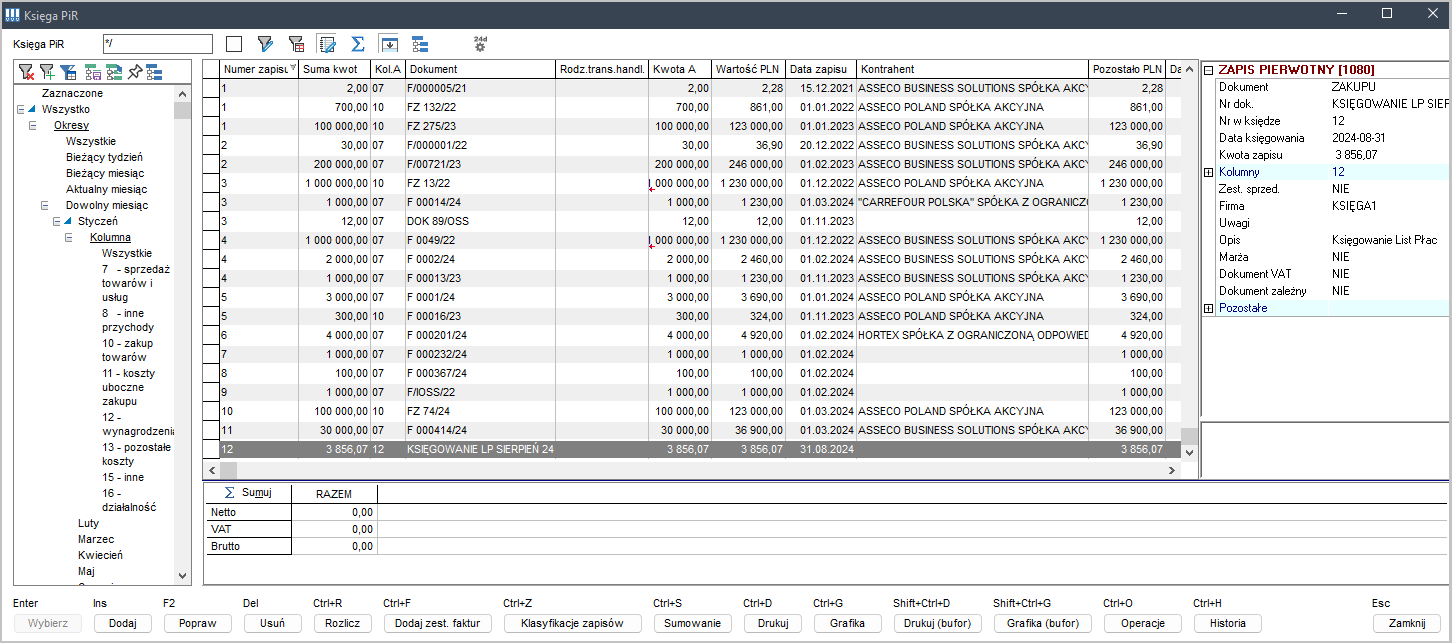Click the blue tree view icon in tree toolbar

[154, 72]
